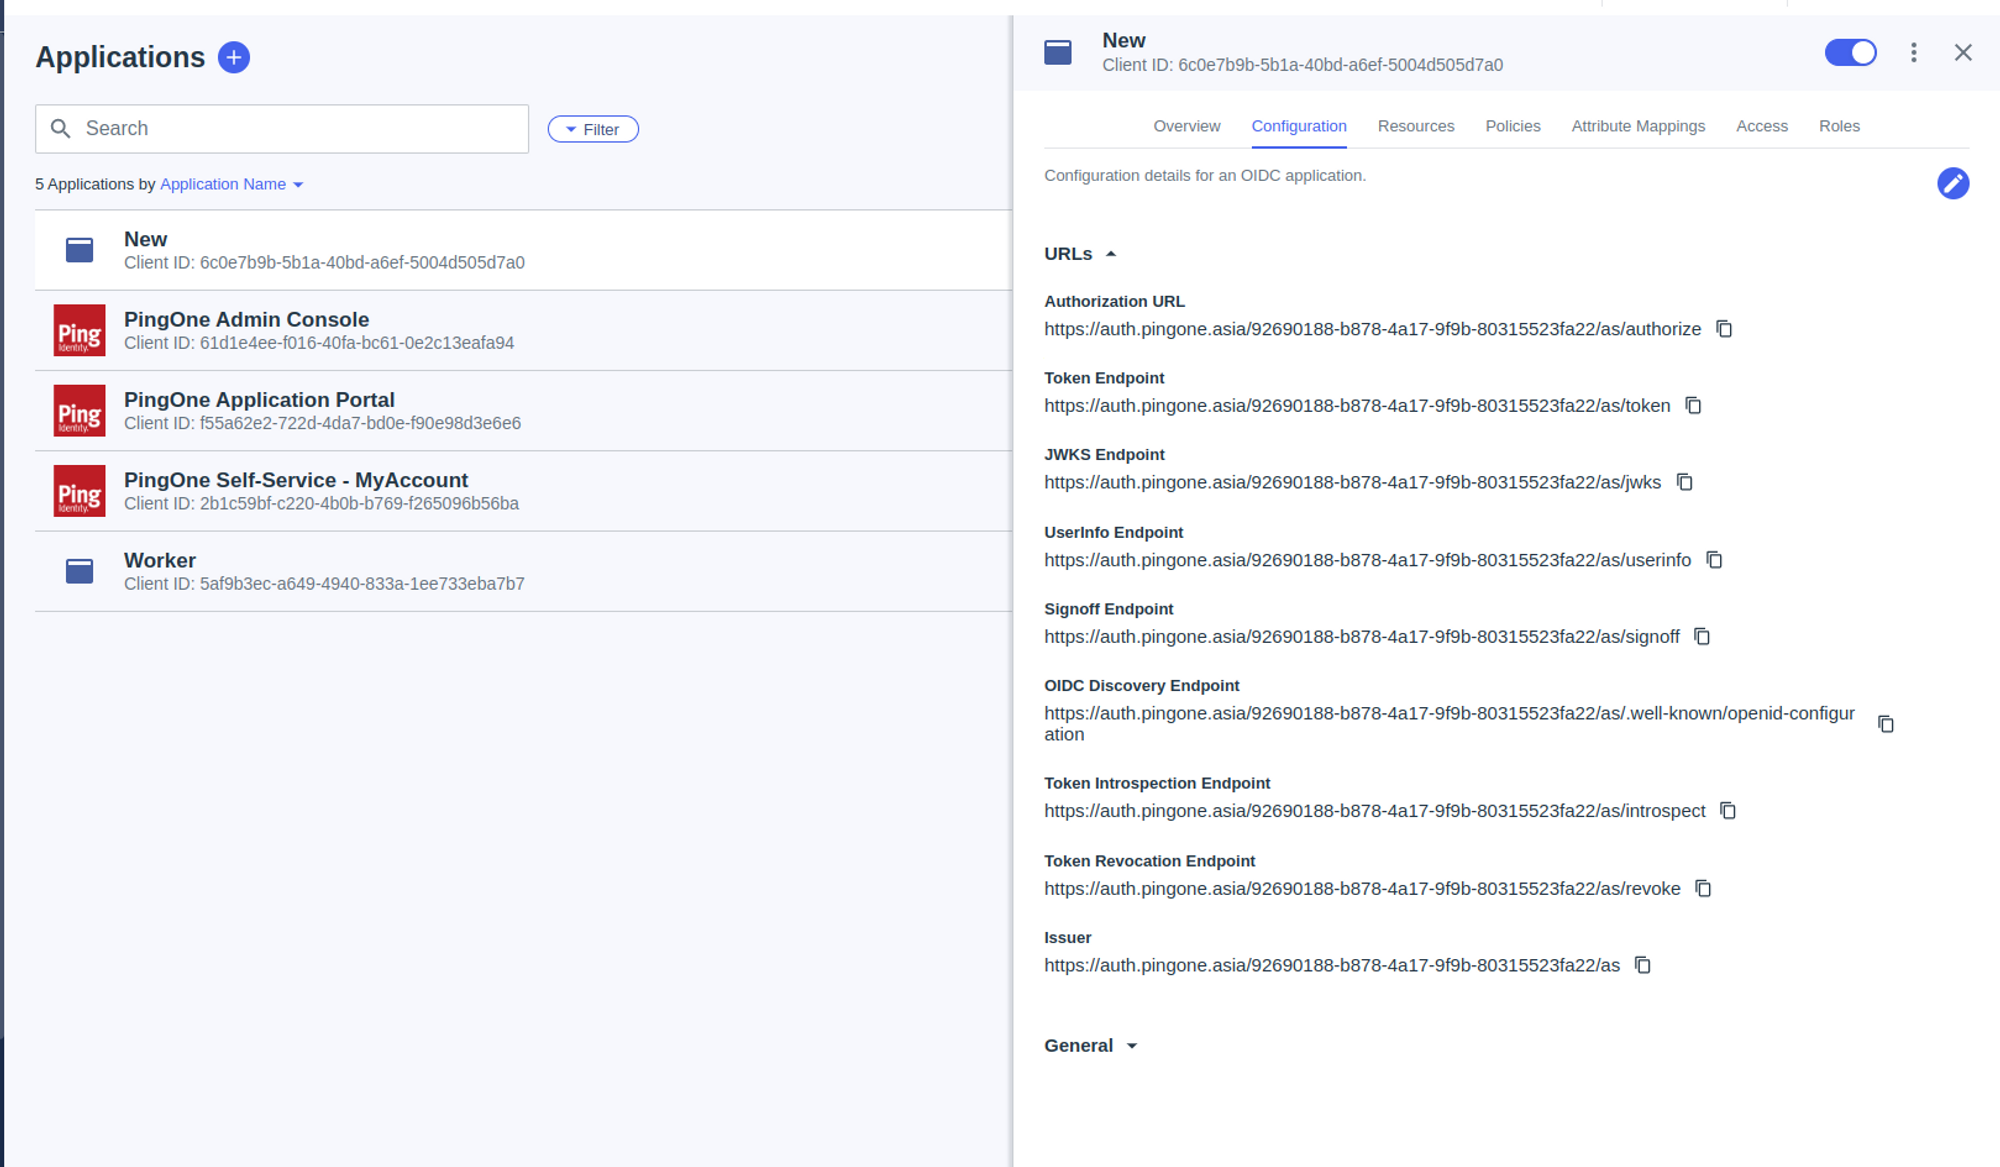
Task: Copy the JWKS Endpoint URL
Action: (x=1684, y=482)
